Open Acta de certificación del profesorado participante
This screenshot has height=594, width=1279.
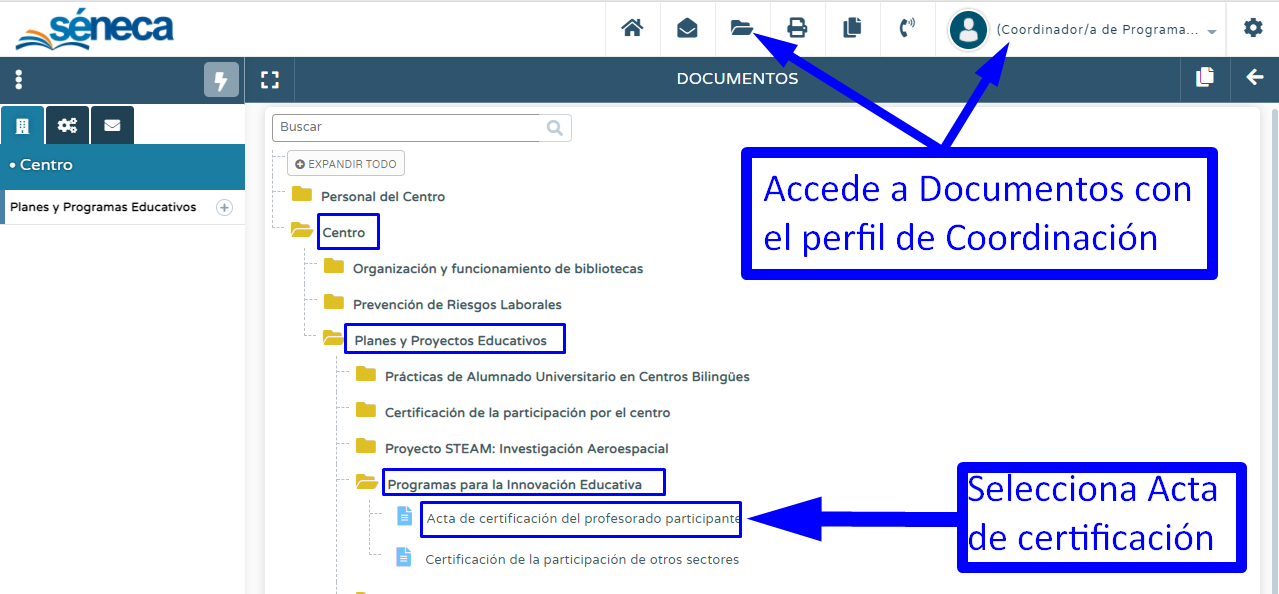pyautogui.click(x=582, y=519)
